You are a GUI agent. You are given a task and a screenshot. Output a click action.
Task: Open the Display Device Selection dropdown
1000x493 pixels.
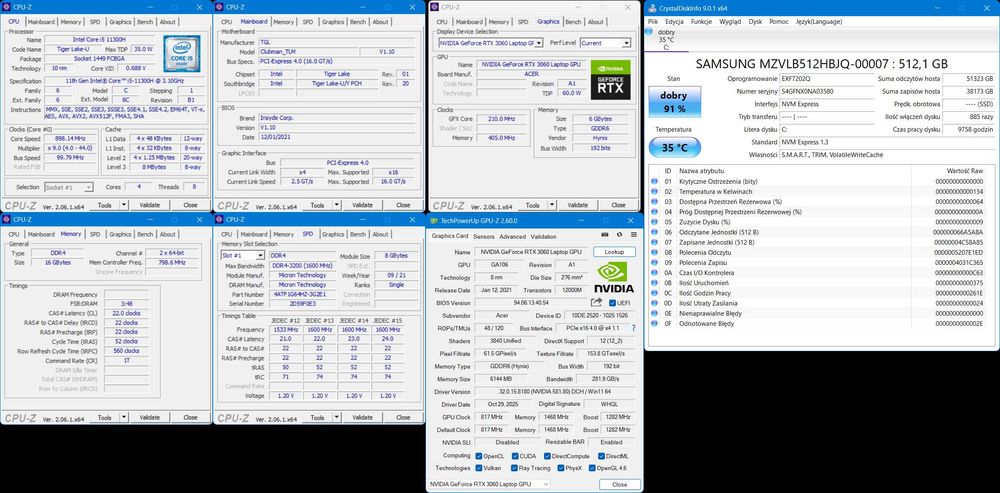490,43
